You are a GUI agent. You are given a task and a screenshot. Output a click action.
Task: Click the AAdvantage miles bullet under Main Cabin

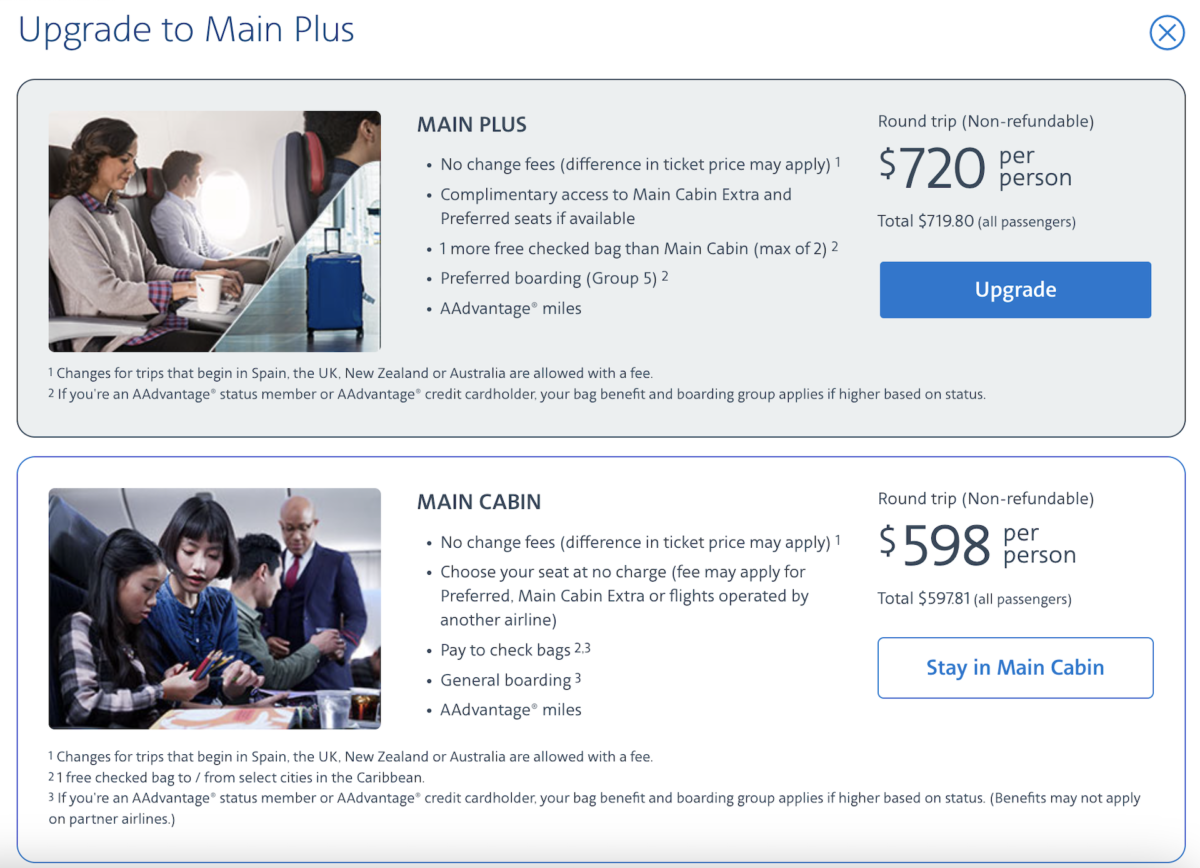[x=511, y=709]
